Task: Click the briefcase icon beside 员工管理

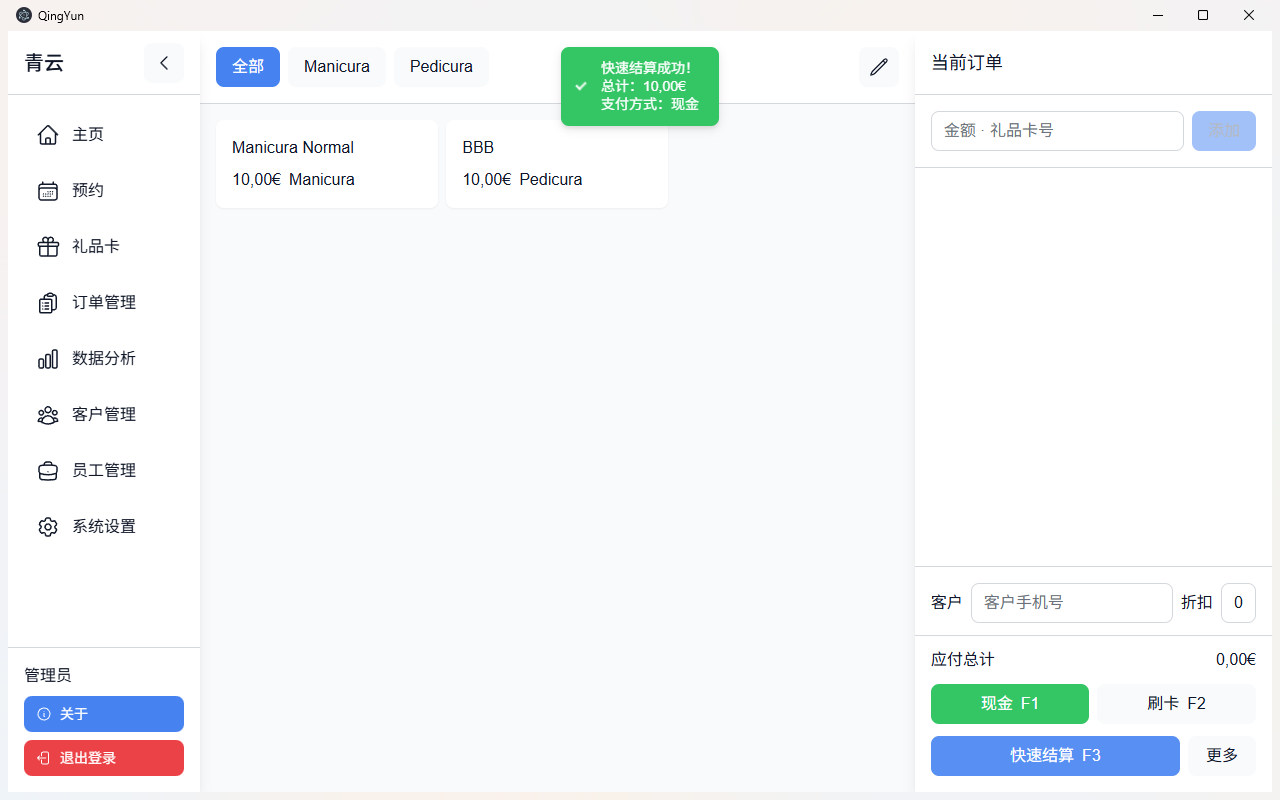Action: tap(48, 470)
